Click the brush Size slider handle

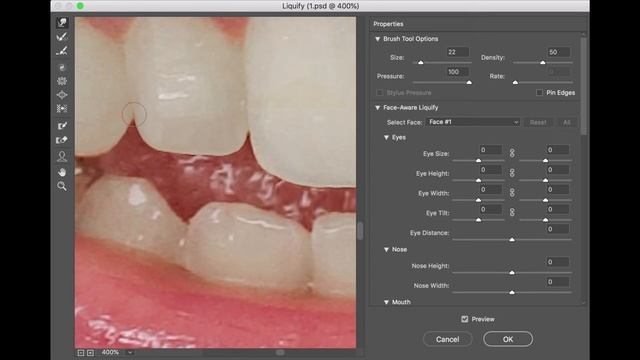point(421,62)
